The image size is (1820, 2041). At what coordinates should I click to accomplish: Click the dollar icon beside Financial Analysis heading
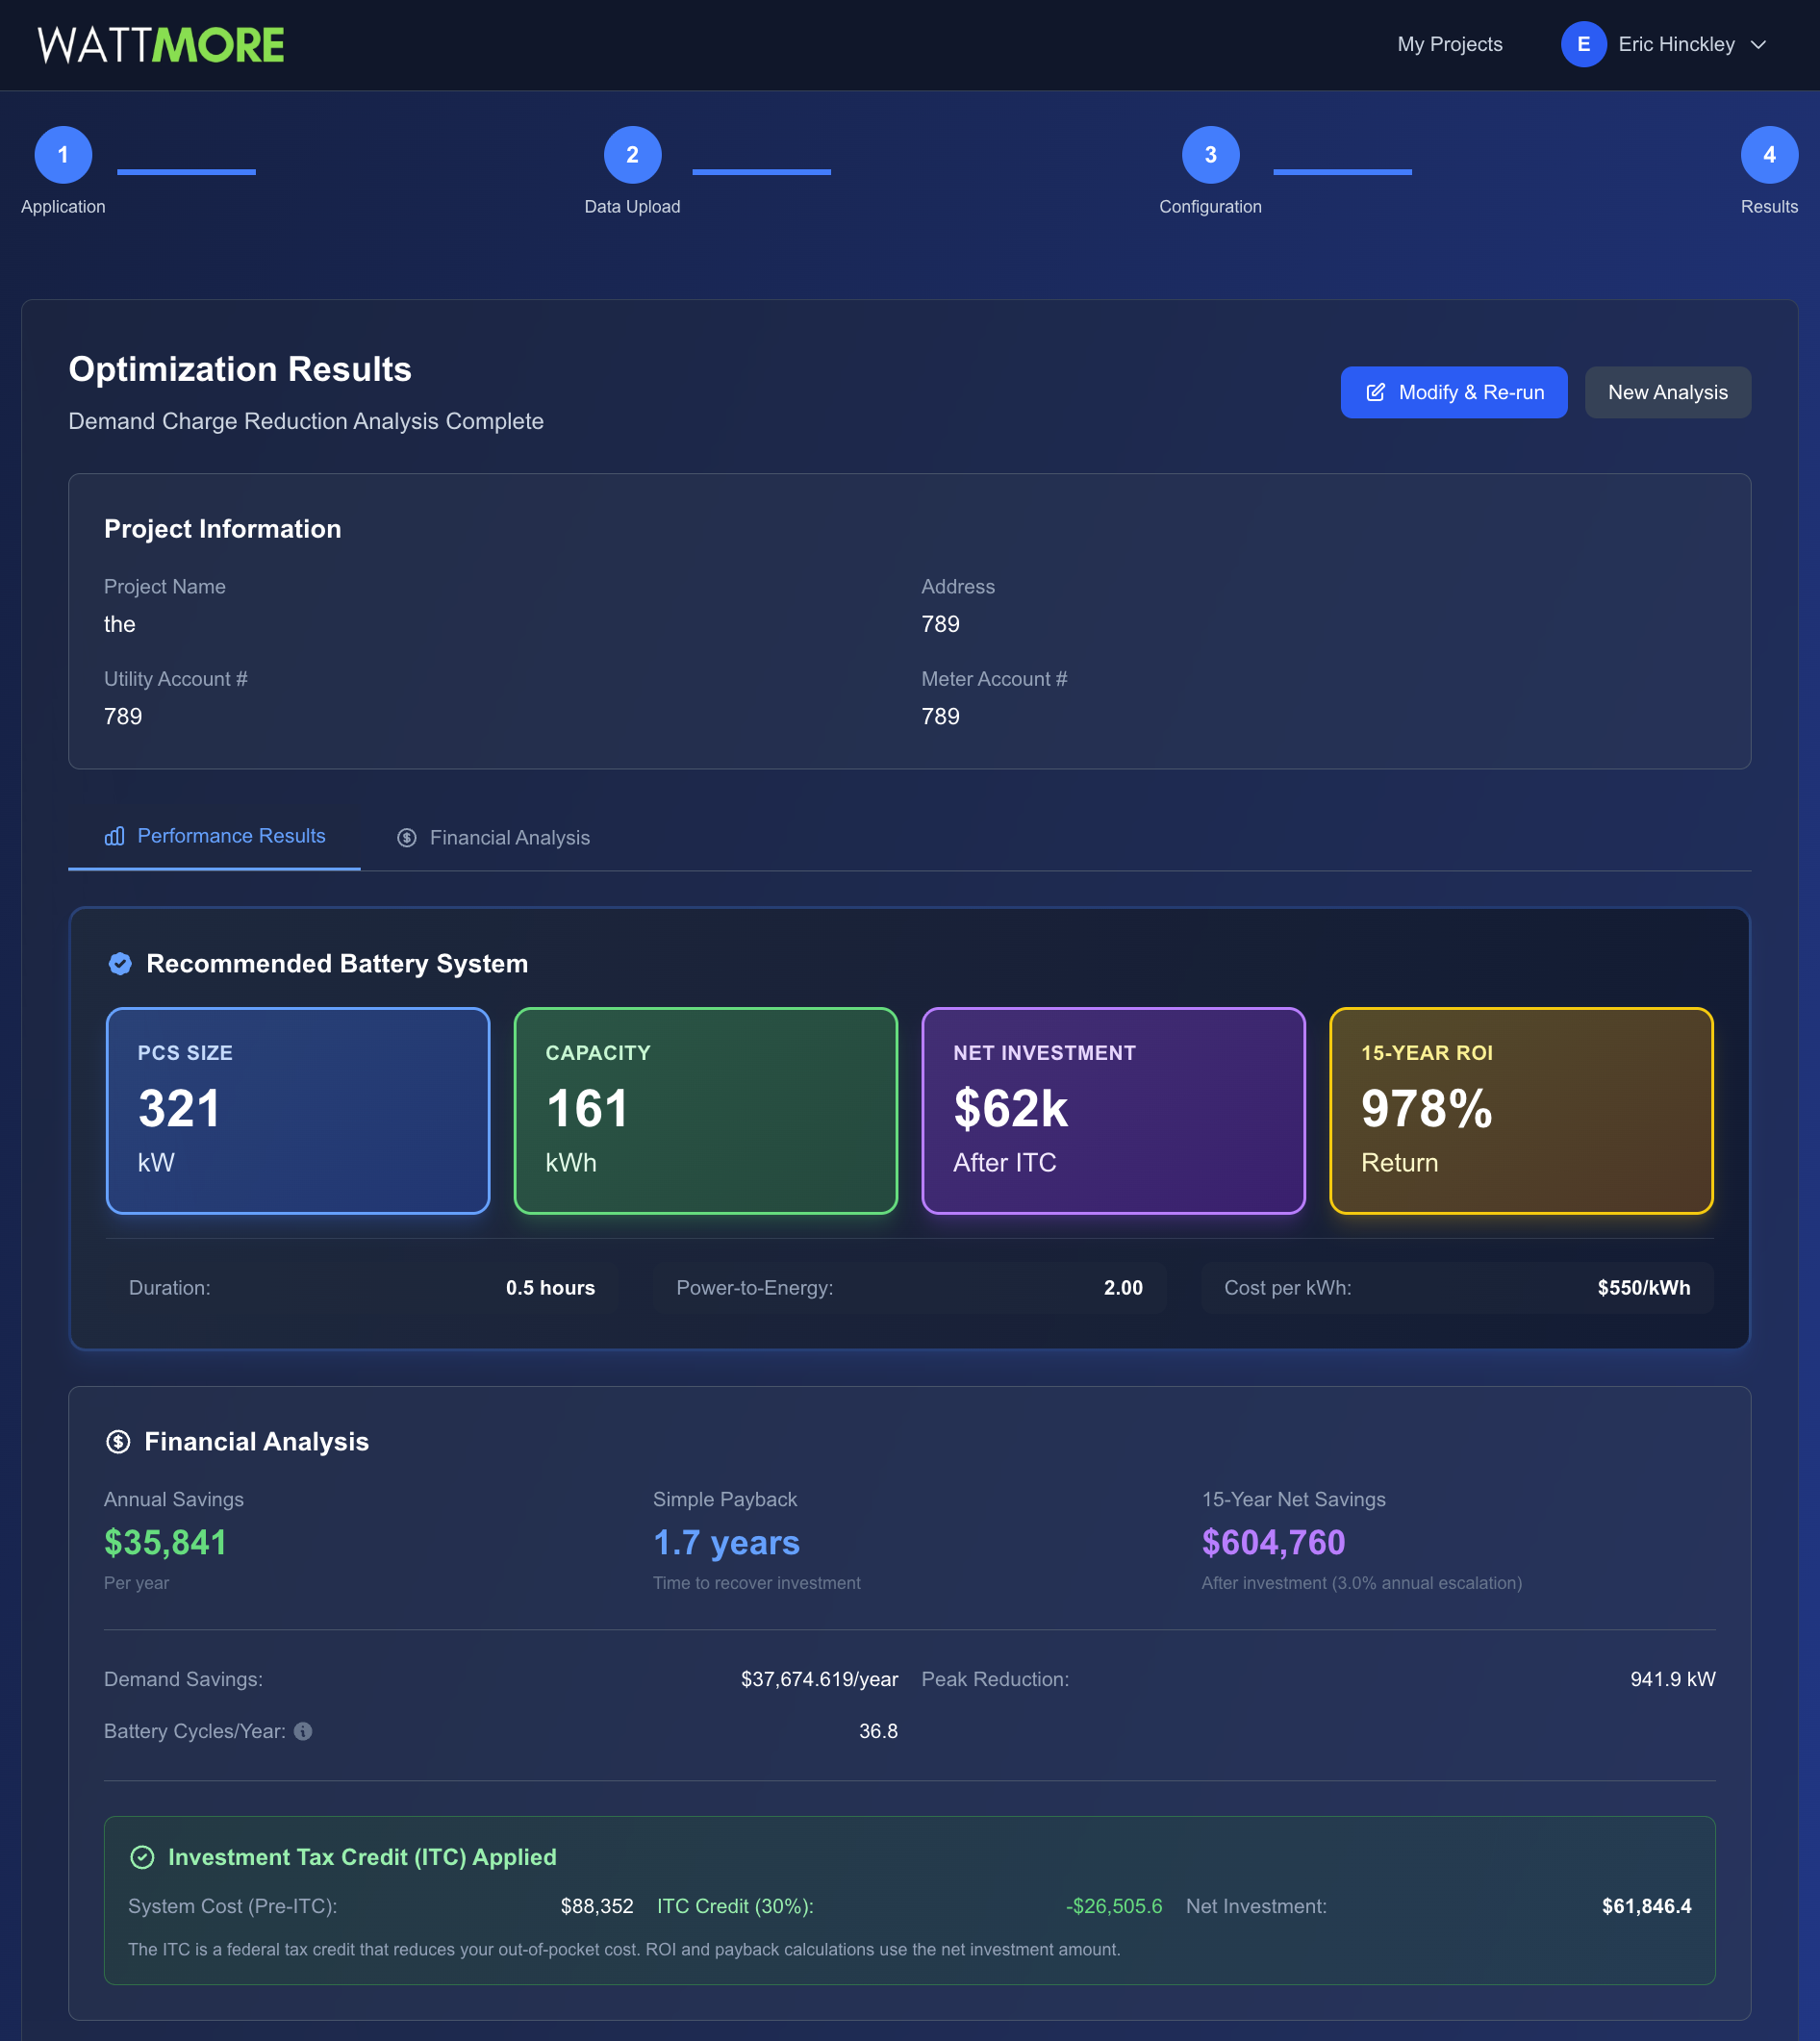click(x=118, y=1441)
